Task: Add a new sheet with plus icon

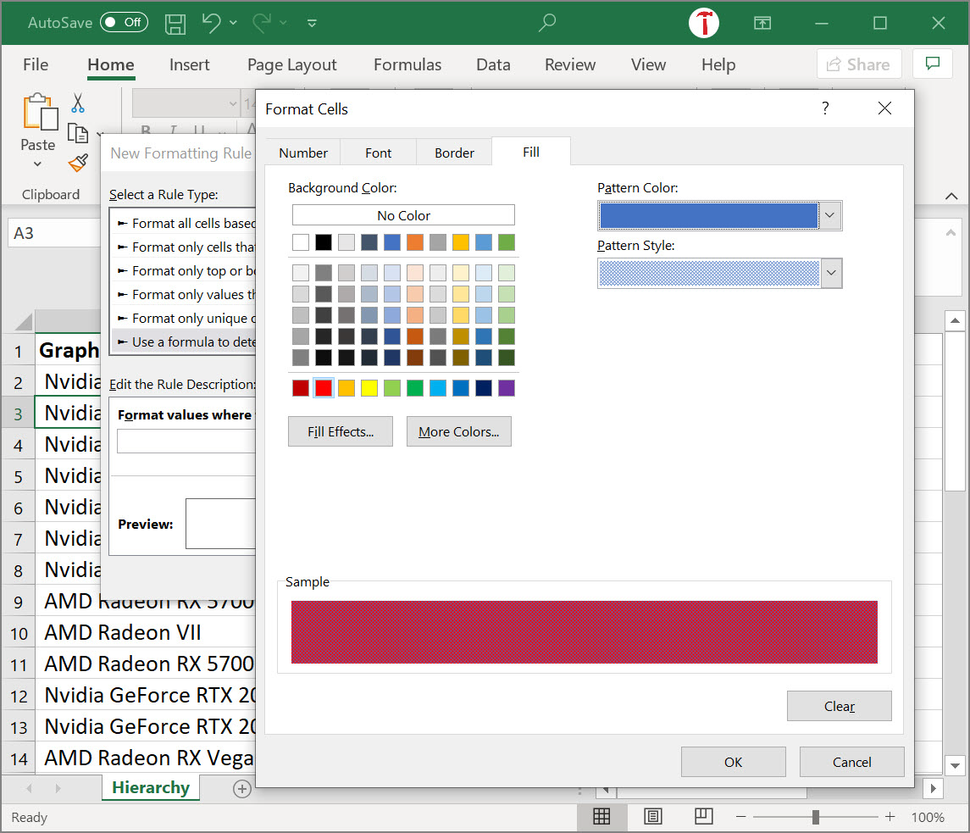Action: [x=242, y=788]
